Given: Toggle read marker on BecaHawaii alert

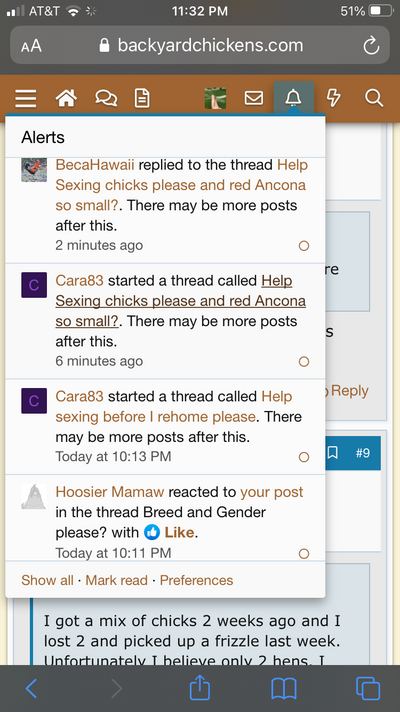Looking at the screenshot, I should [304, 246].
